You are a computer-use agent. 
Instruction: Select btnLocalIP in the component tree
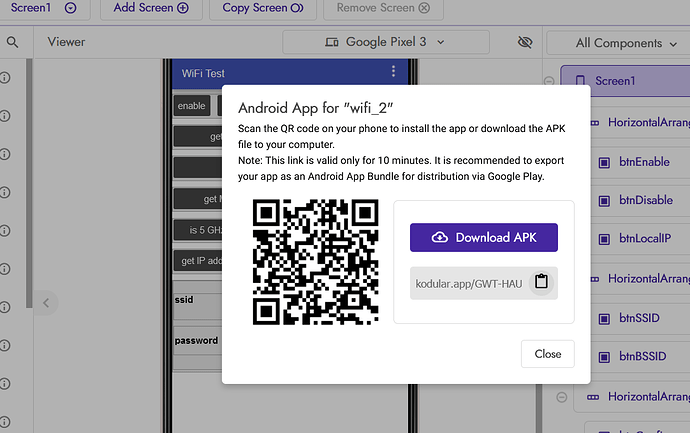(645, 239)
